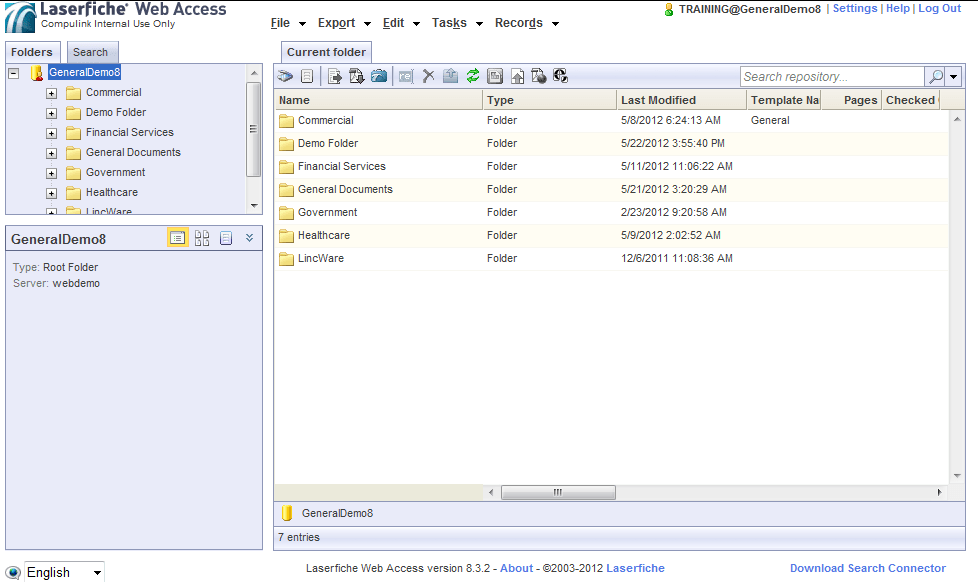Switch to the Search tab
The width and height of the screenshot is (978, 582).
(x=92, y=51)
